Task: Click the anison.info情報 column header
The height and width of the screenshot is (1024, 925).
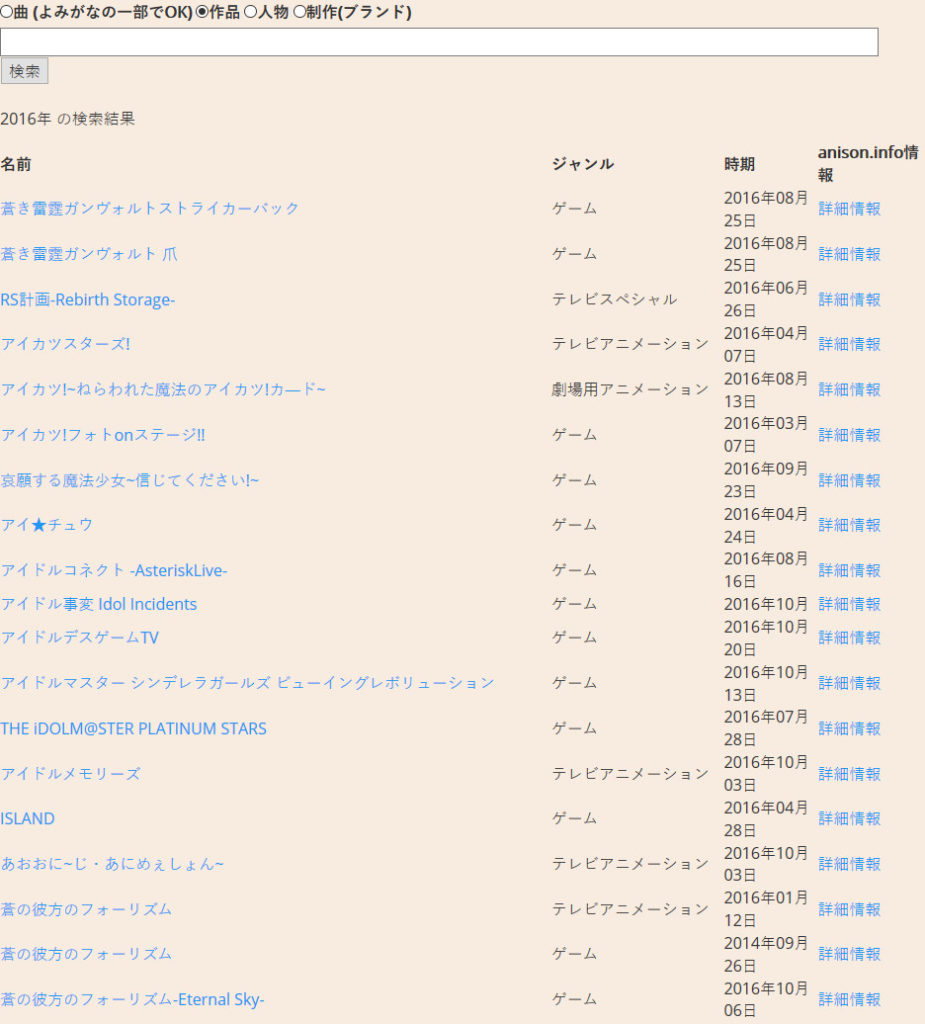Action: (868, 163)
